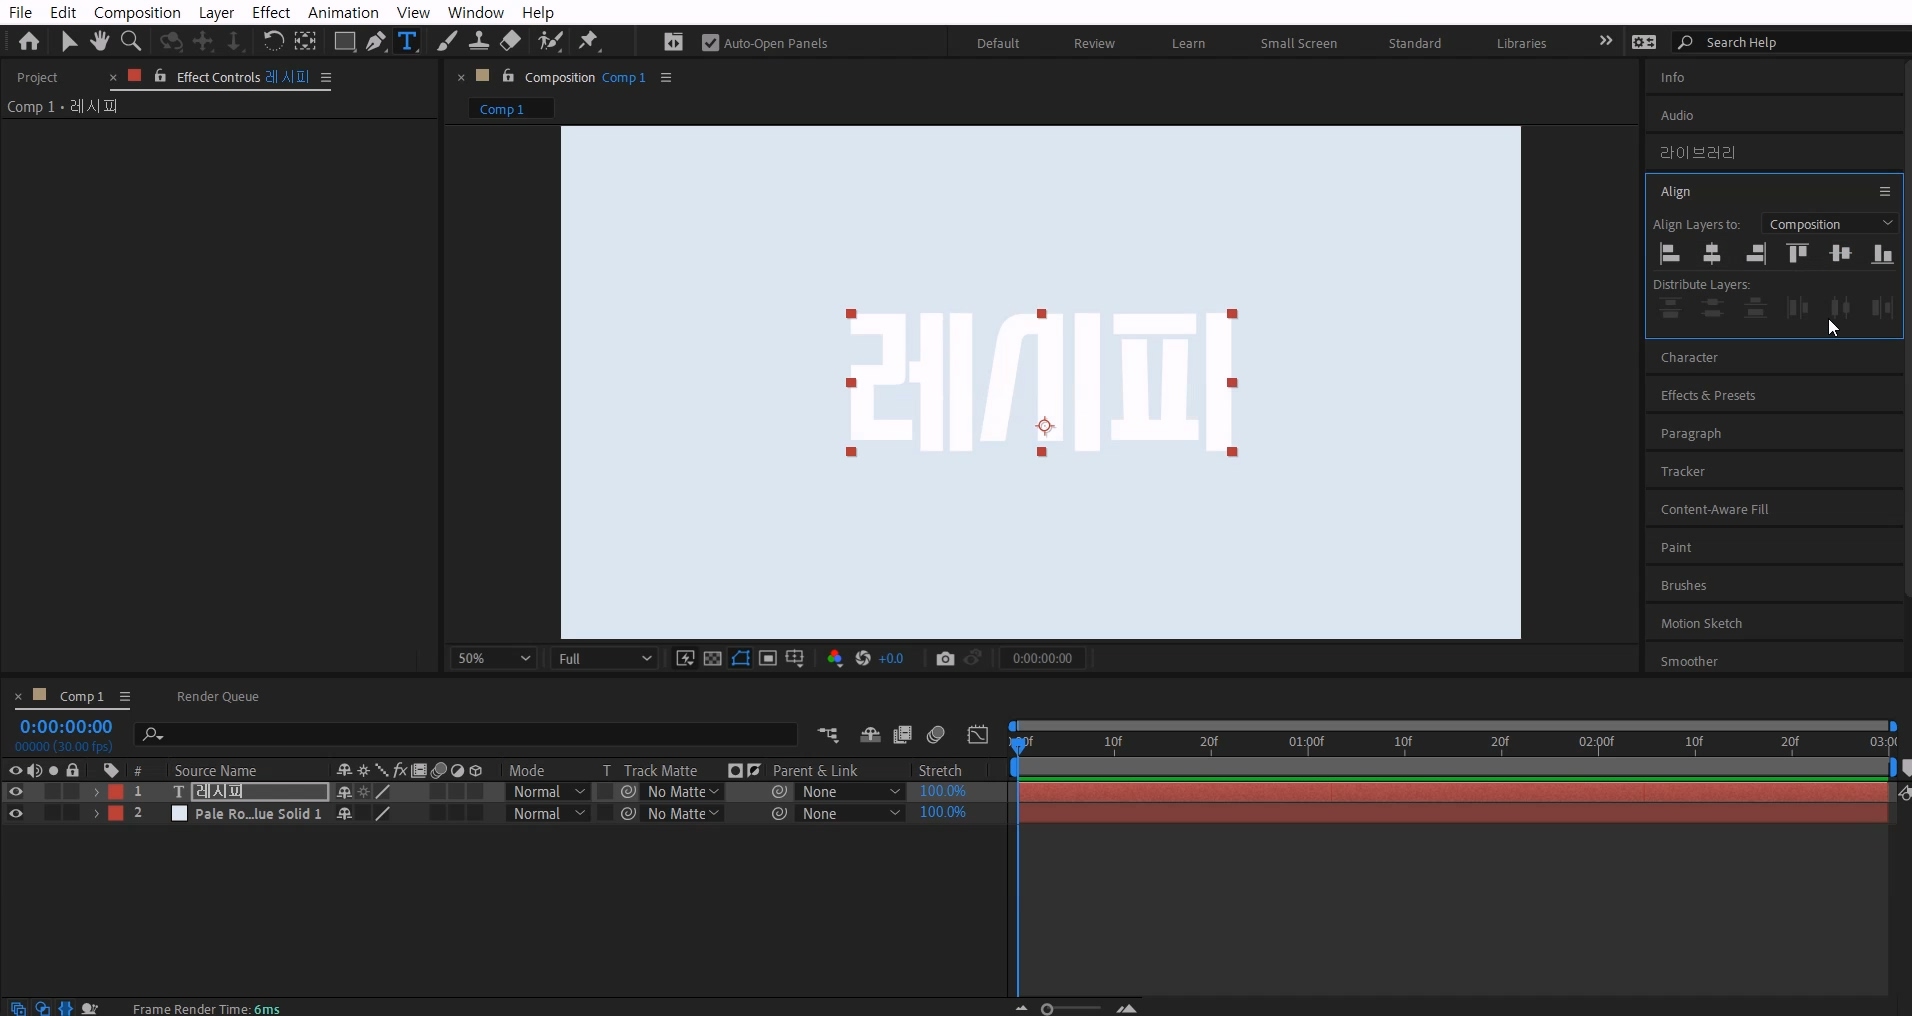Toggle the Region of Interest icon
Viewport: 1912px width, 1016px height.
tap(768, 659)
